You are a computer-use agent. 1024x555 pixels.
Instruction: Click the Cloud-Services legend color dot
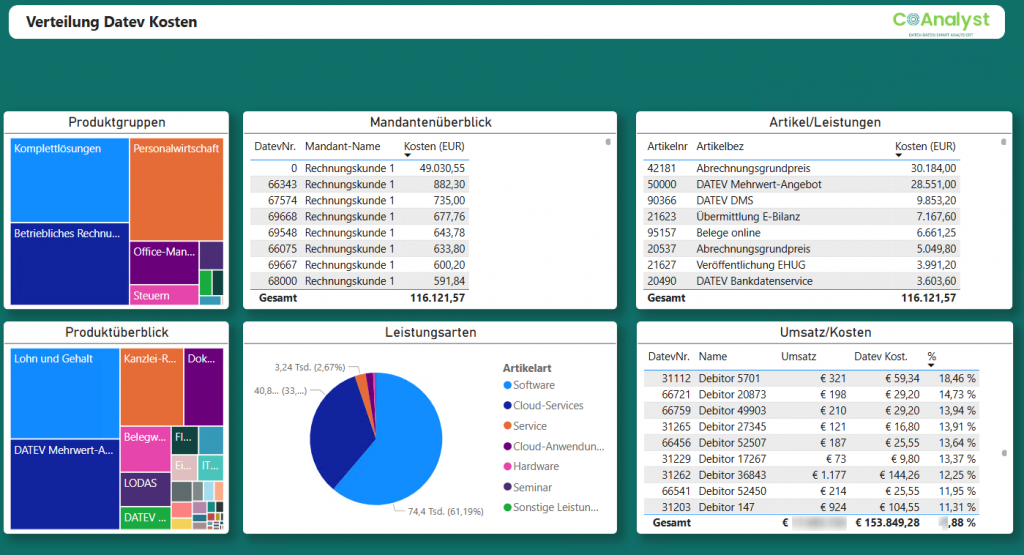tap(507, 405)
